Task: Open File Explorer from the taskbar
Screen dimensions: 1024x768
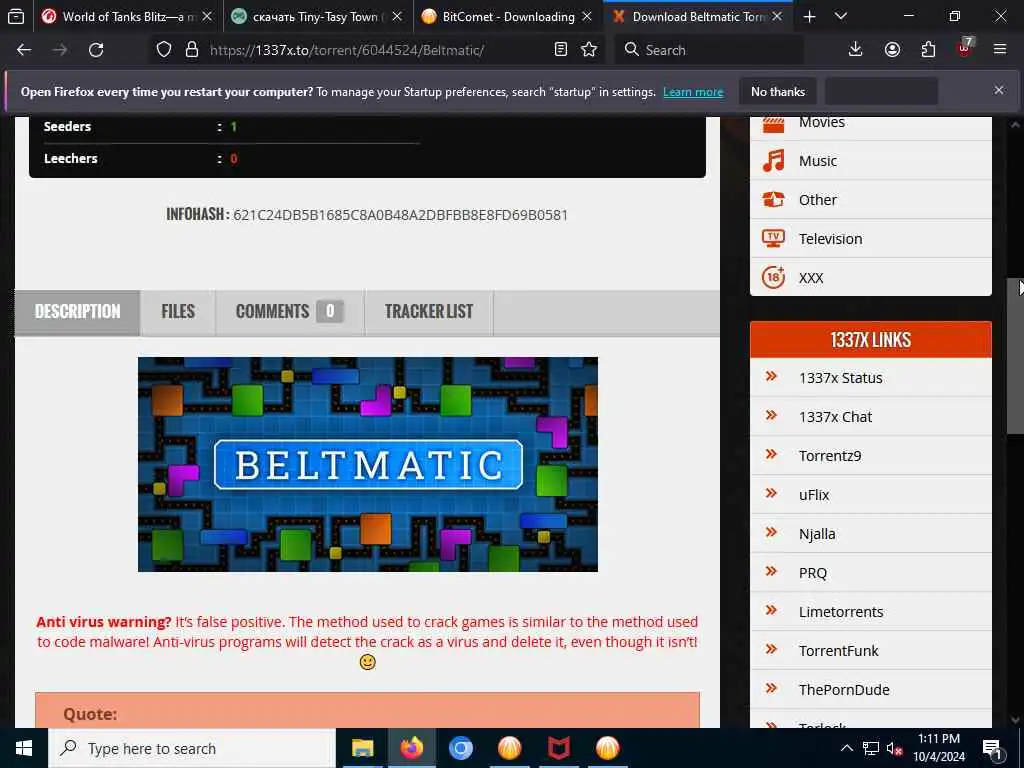Action: 362,748
